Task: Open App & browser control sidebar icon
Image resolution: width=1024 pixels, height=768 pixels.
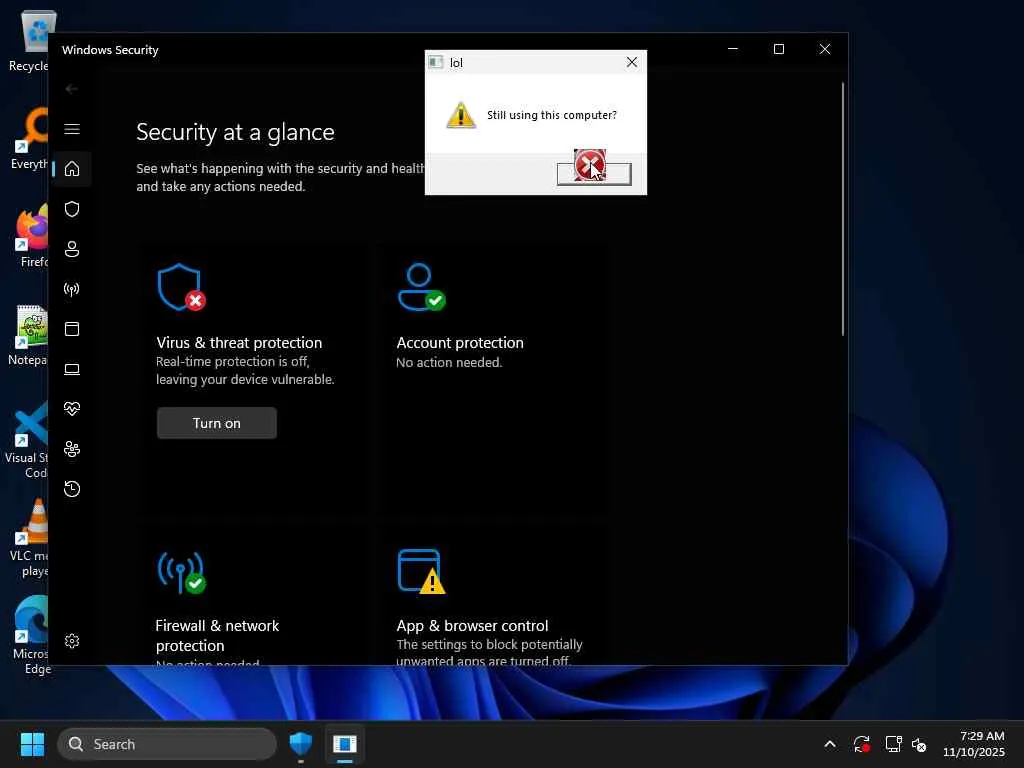Action: (72, 328)
